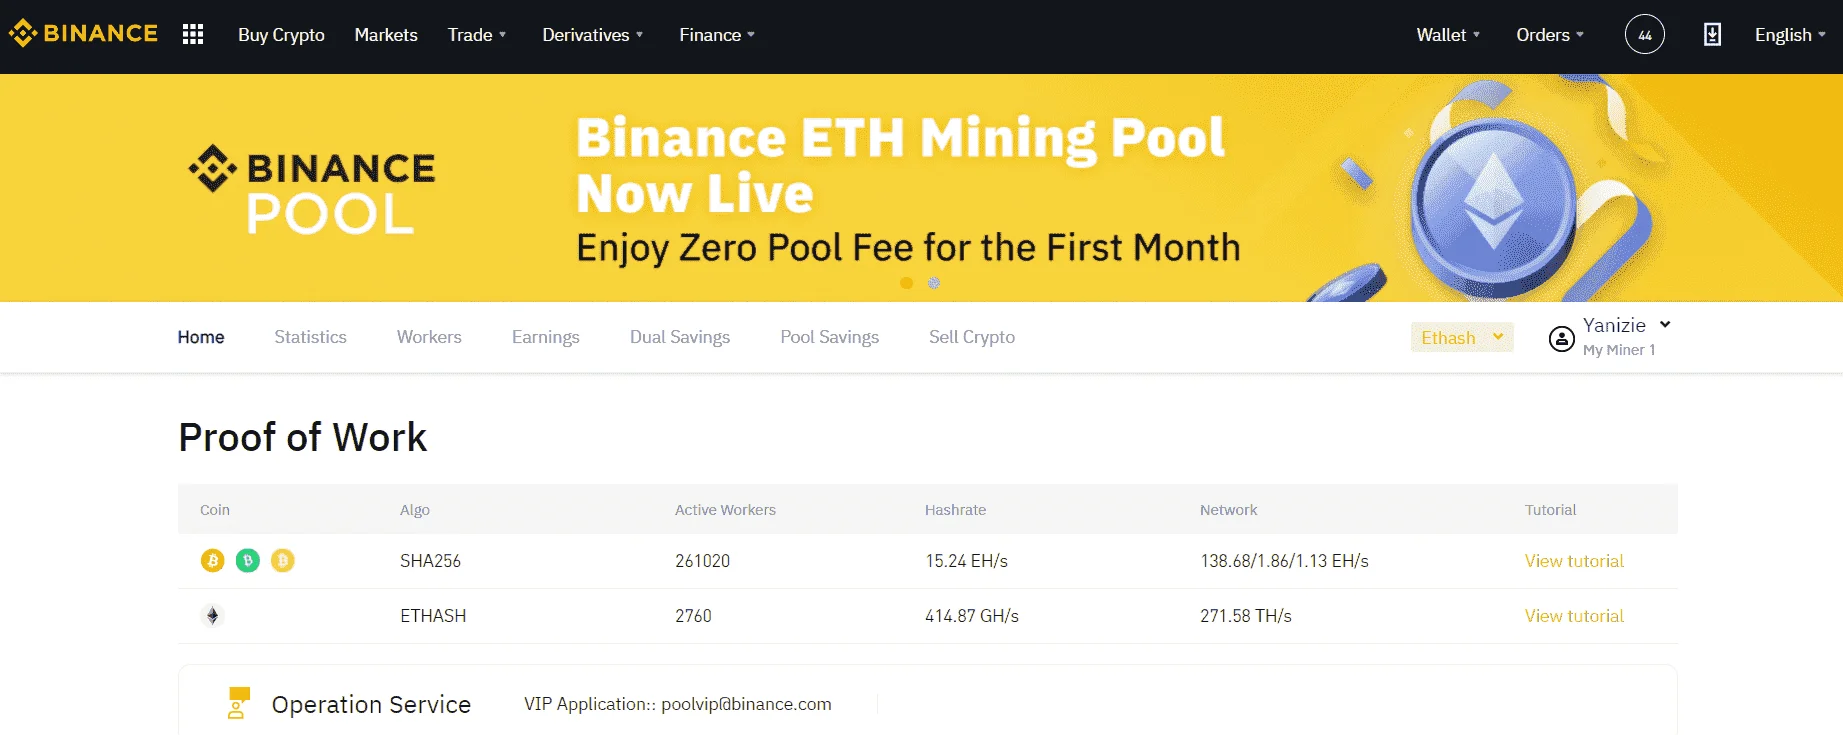View tutorial for ETHASH row
Viewport: 1843px width, 735px height.
(1574, 616)
